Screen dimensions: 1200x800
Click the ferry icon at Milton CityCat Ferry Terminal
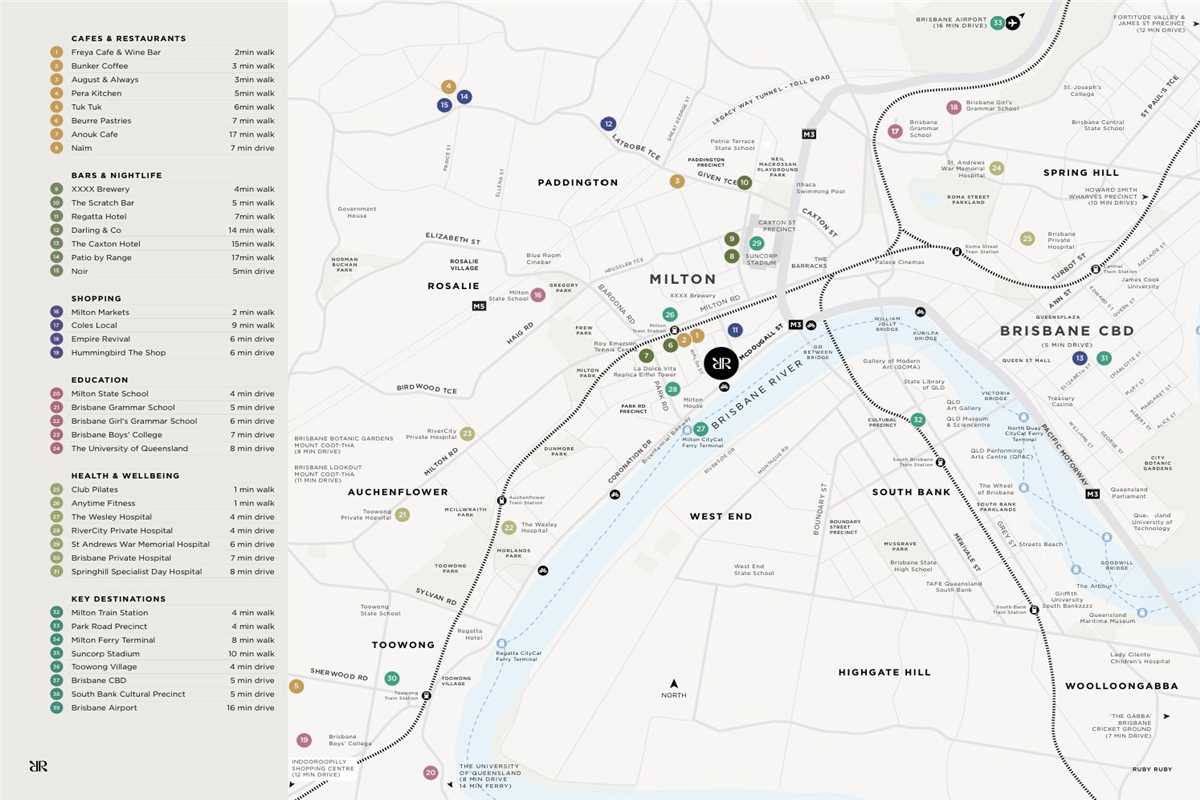(x=687, y=430)
